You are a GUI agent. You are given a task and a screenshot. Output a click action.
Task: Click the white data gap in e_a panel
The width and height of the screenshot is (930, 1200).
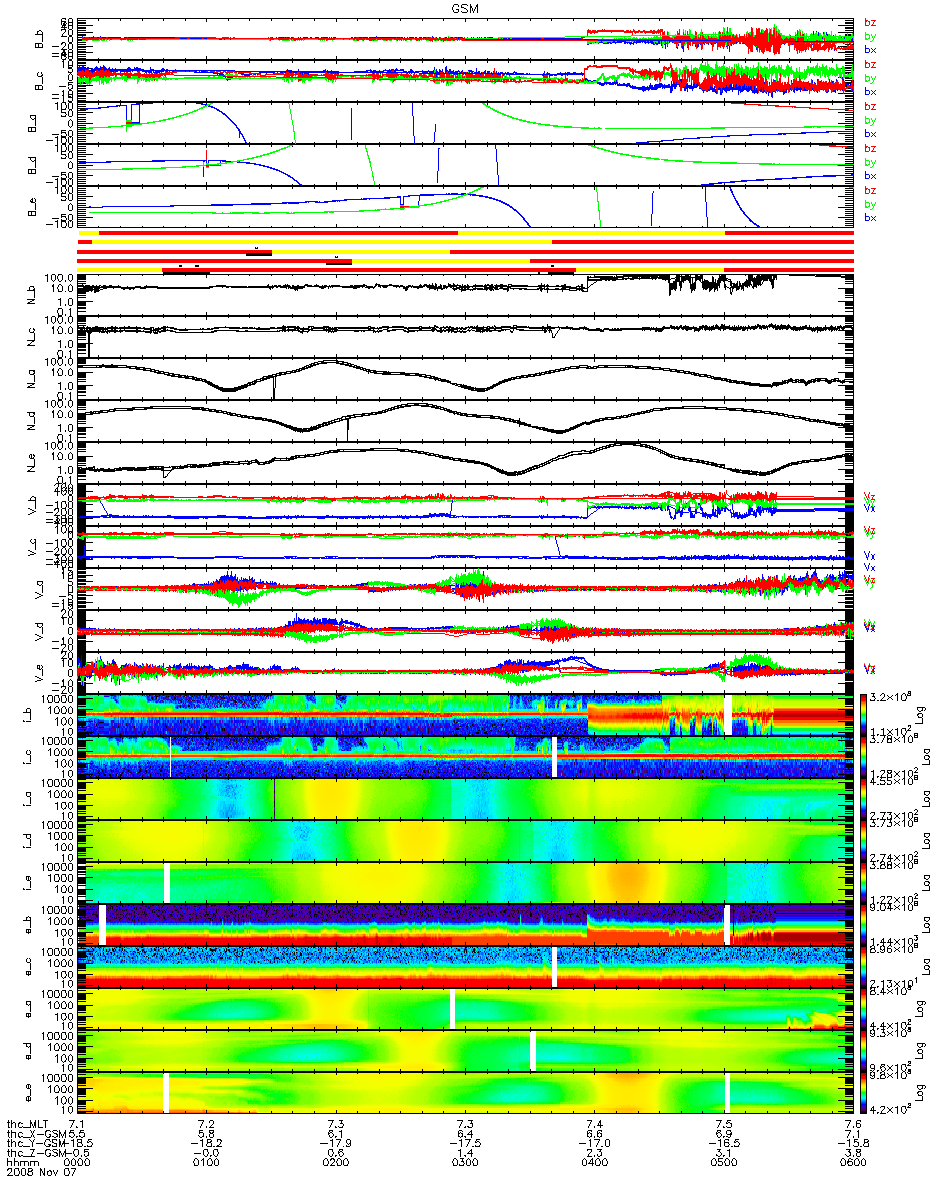pos(453,1009)
